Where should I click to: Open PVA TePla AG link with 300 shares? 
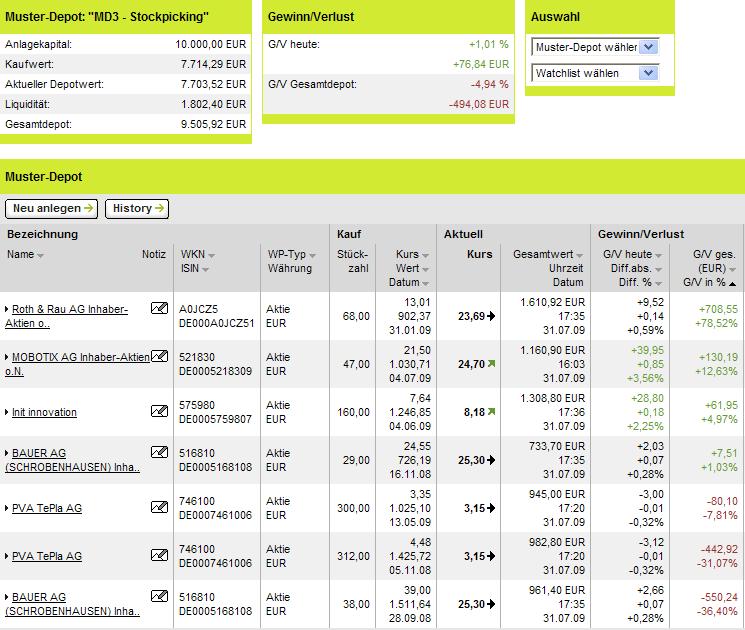click(x=47, y=508)
